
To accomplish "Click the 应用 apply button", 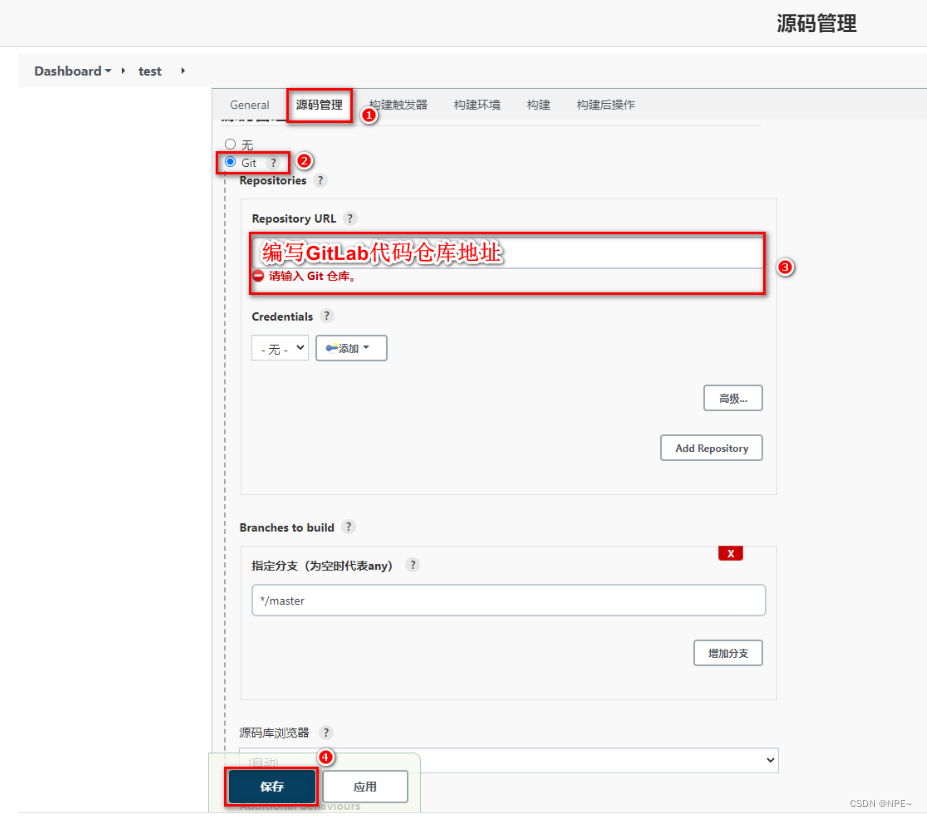I will point(365,786).
